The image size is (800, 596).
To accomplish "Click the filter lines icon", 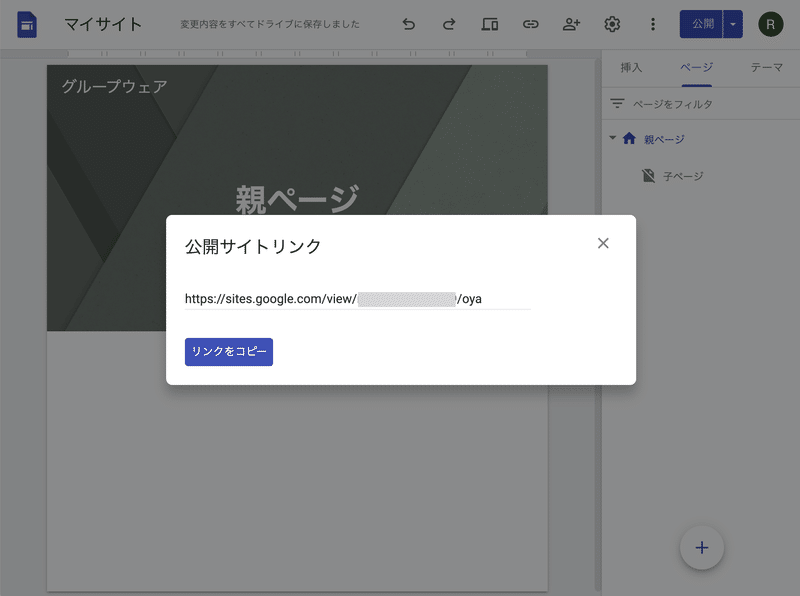I will 617,104.
